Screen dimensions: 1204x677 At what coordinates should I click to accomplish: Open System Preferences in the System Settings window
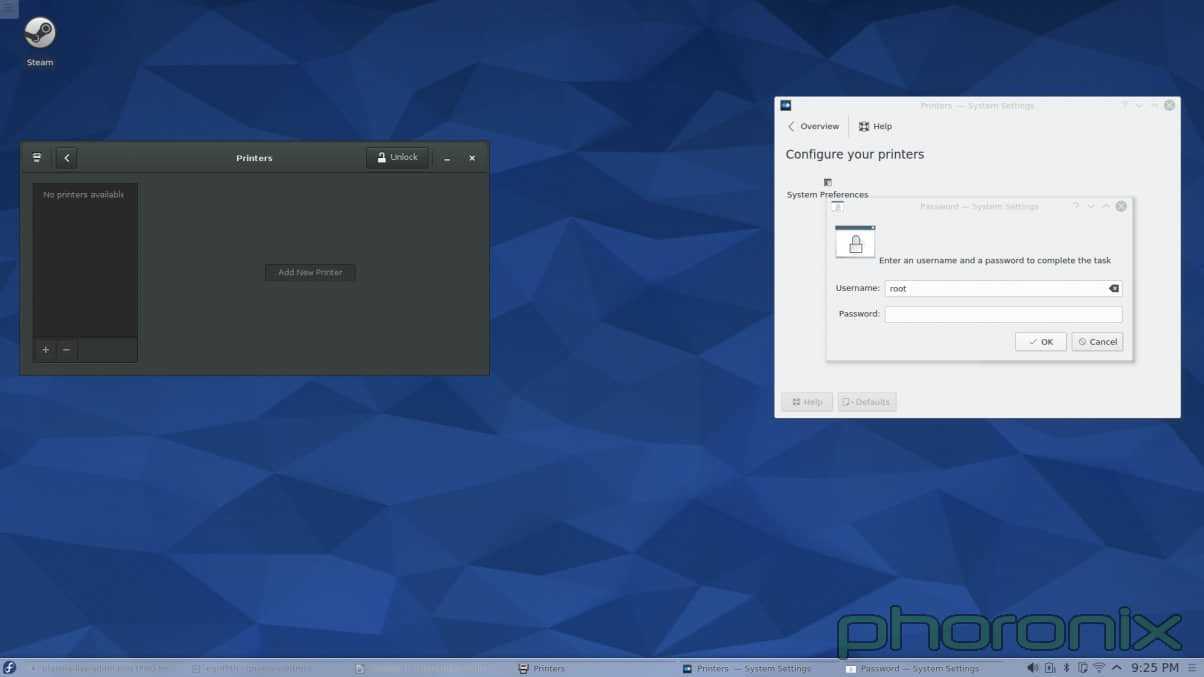click(x=827, y=188)
